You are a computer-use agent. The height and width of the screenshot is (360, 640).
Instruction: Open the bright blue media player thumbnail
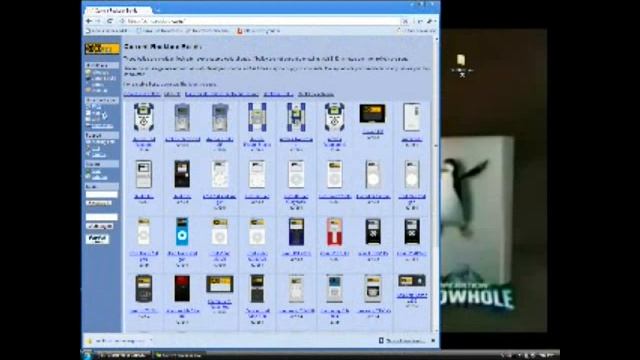(x=182, y=231)
